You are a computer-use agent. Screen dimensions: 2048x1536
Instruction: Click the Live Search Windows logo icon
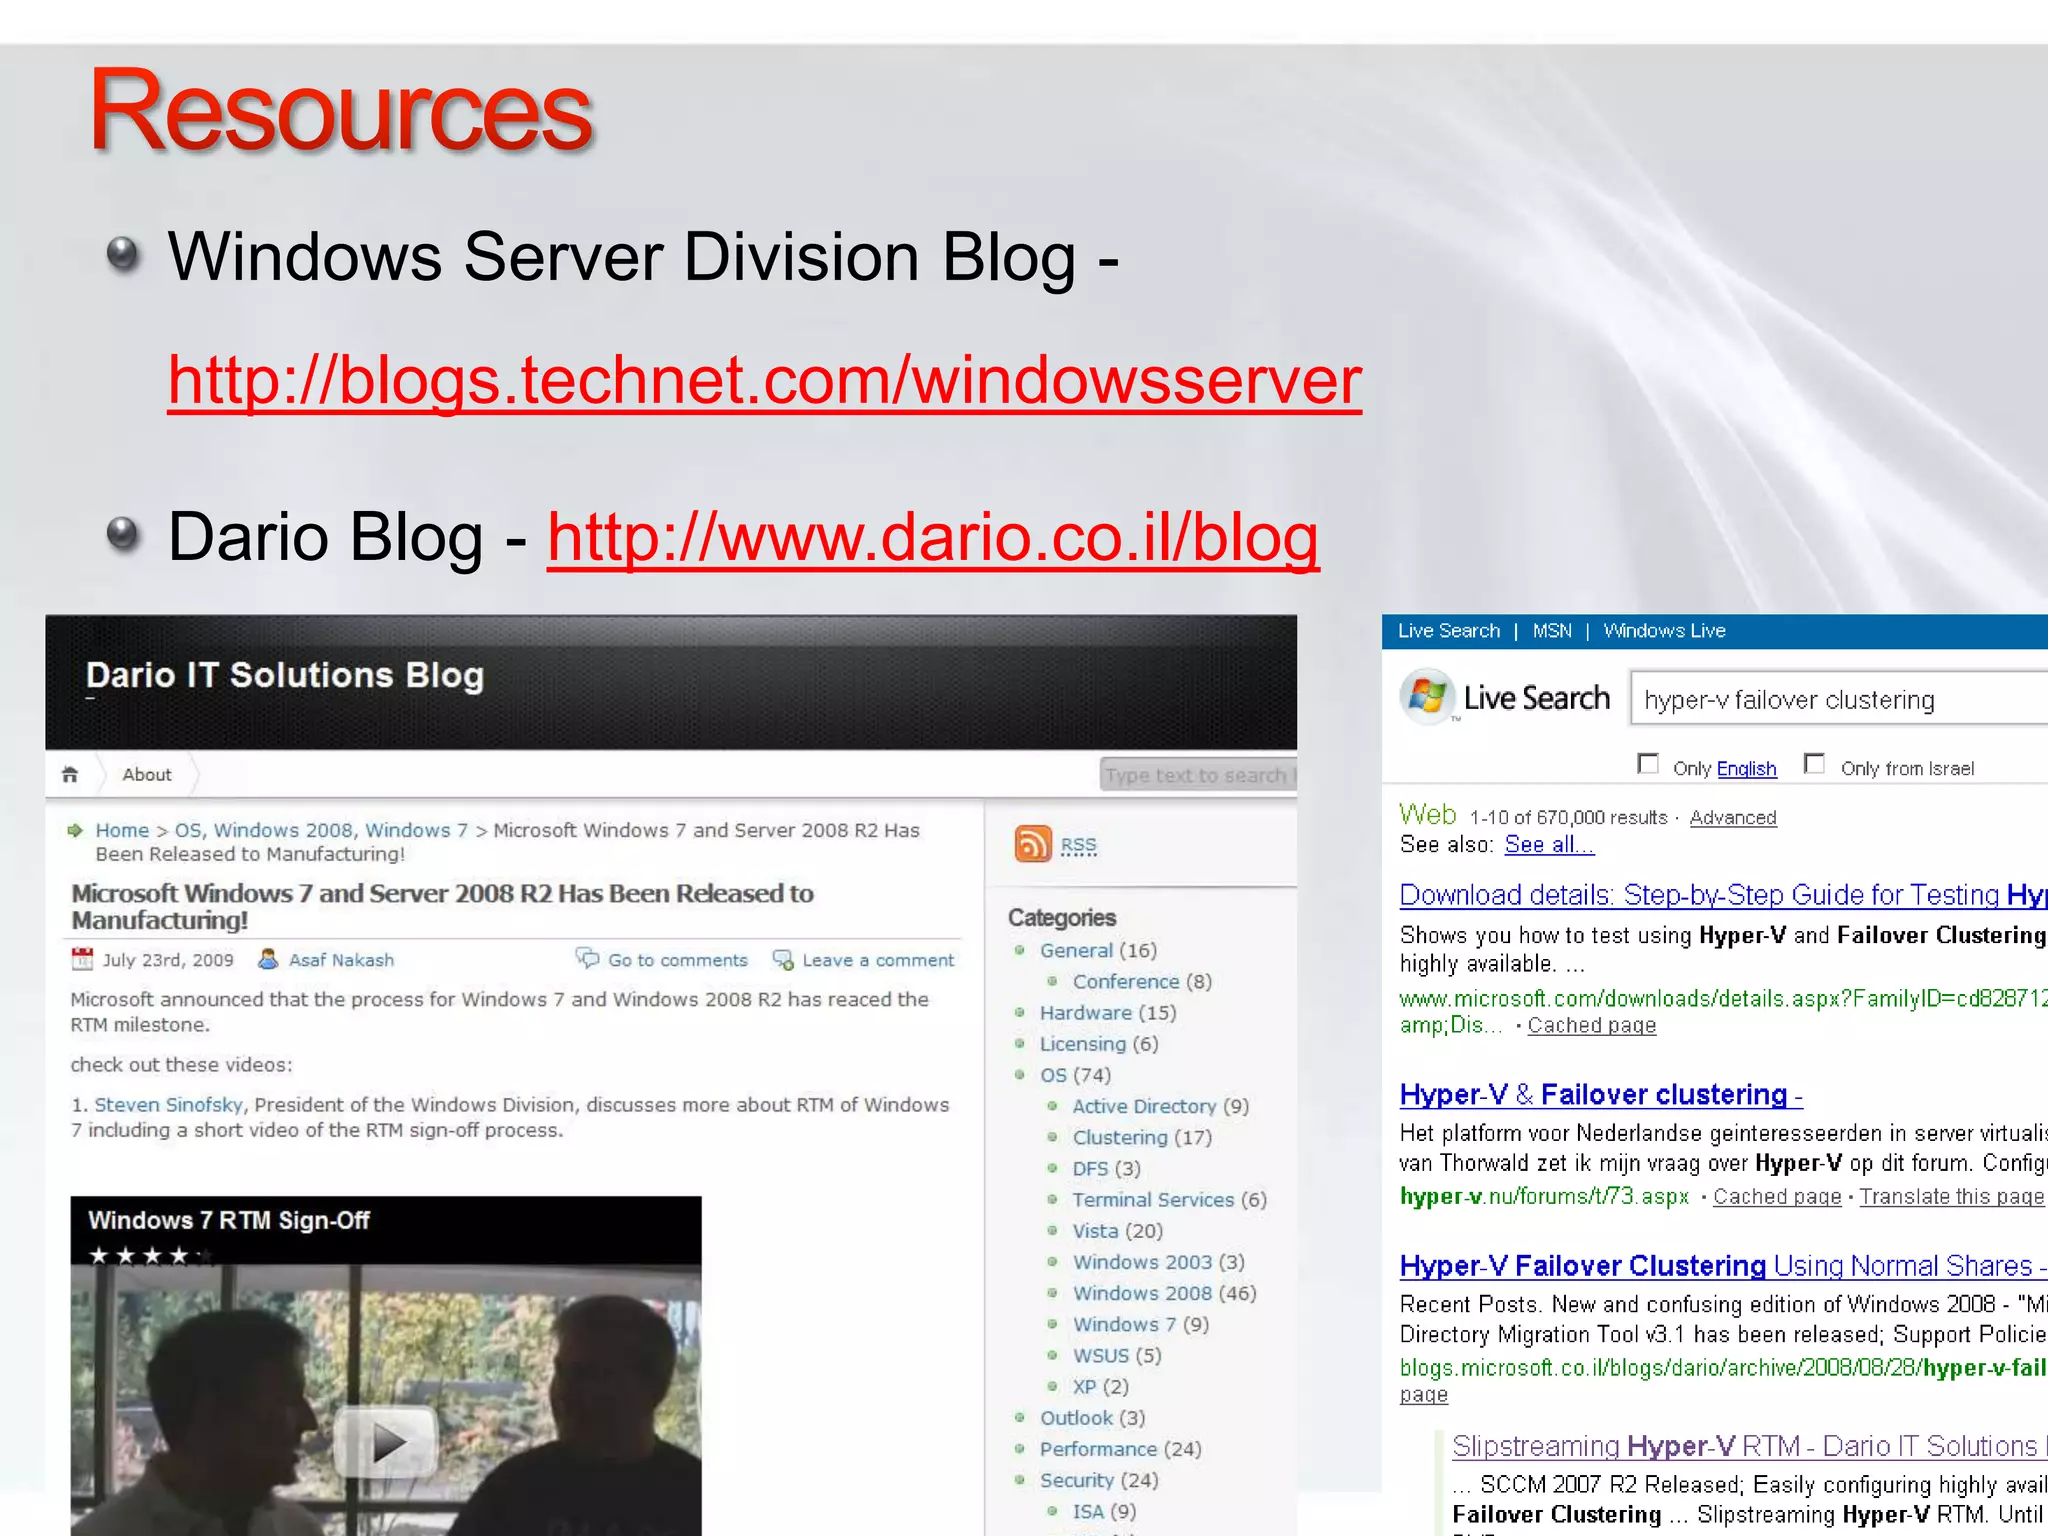coord(1427,696)
